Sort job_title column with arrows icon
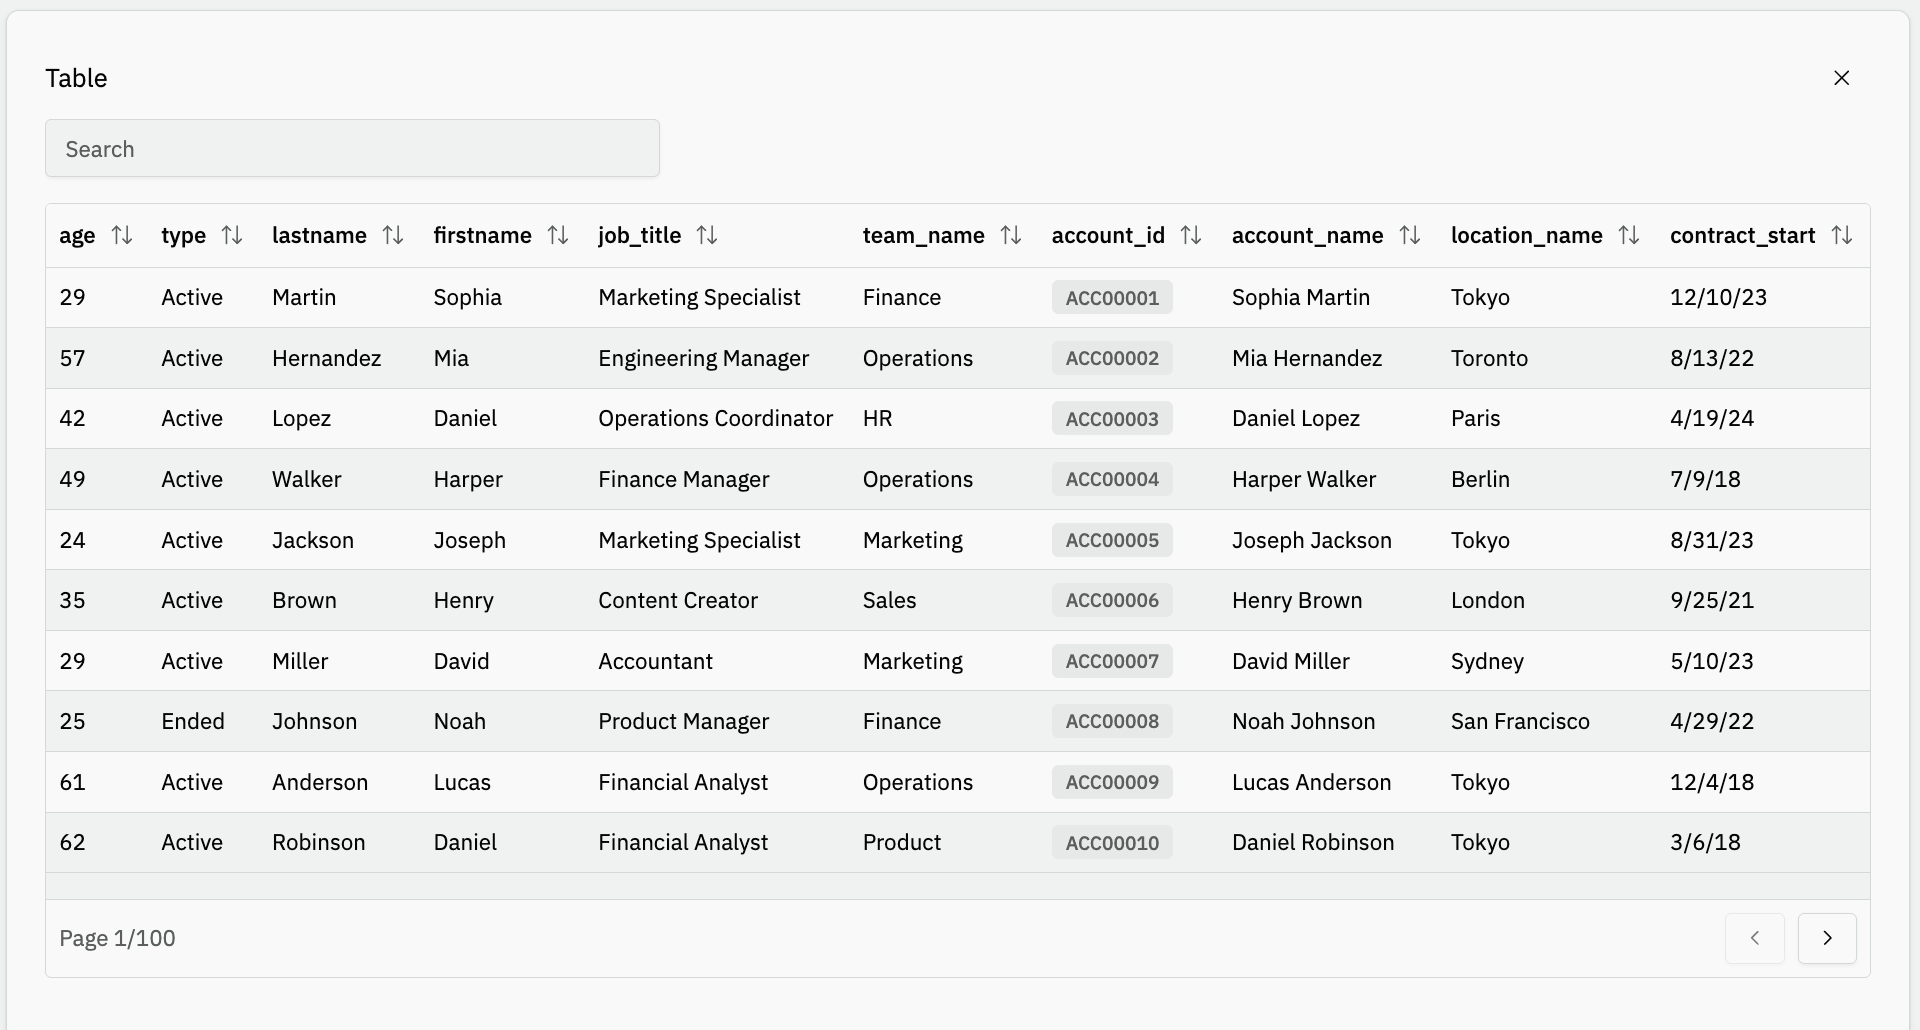Screen dimensions: 1920x1030 coord(707,235)
